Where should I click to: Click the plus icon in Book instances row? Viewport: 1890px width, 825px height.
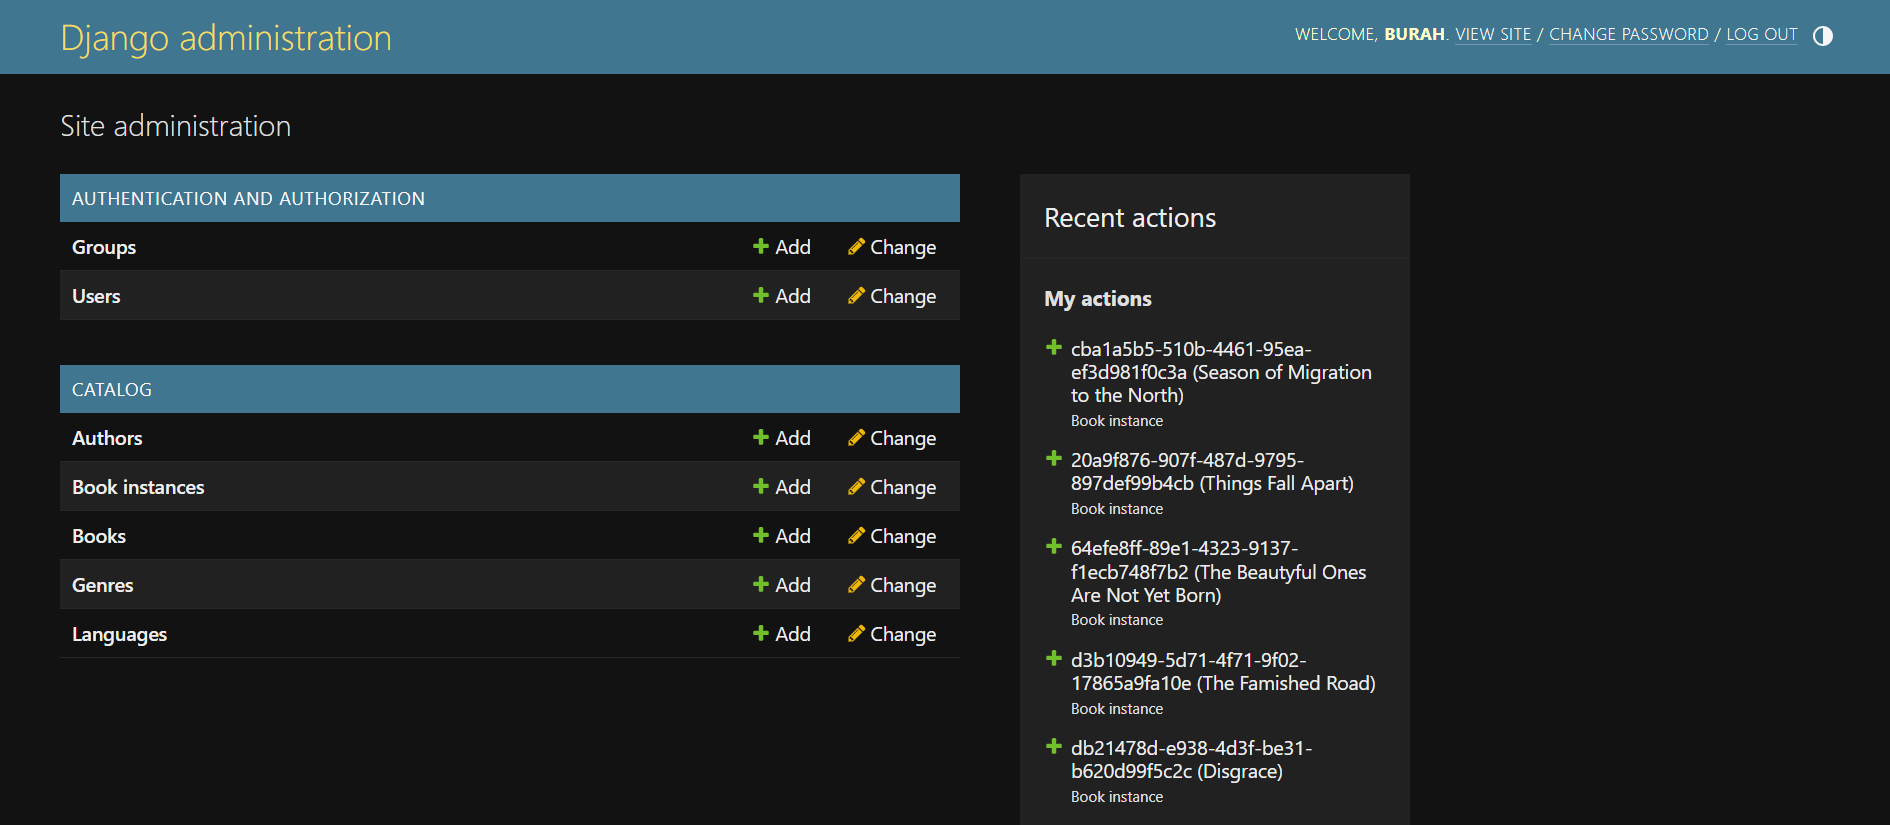761,486
